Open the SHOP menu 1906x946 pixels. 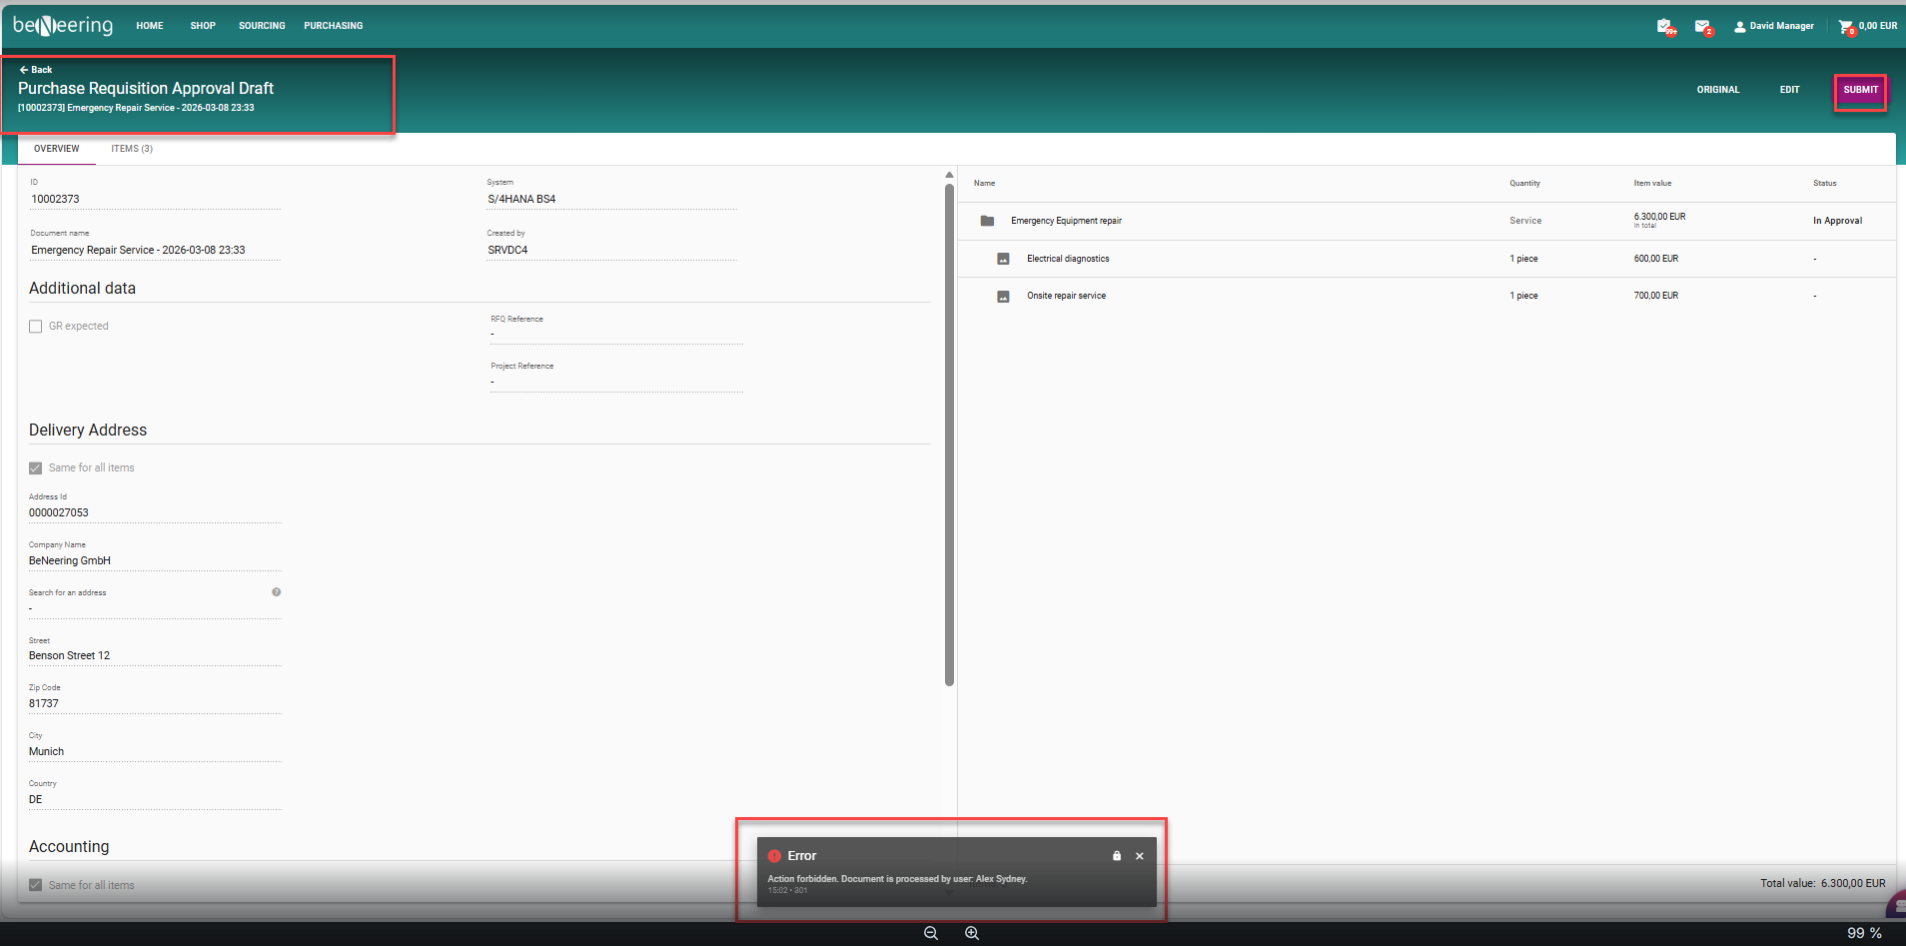[x=203, y=26]
